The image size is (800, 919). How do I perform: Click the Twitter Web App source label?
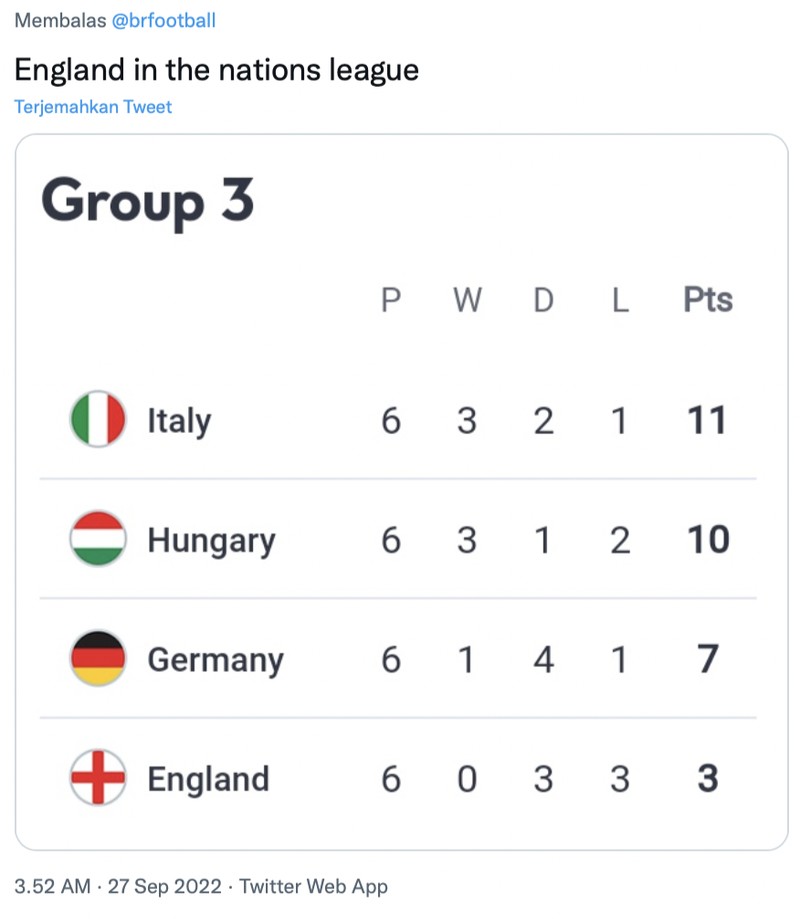(313, 886)
